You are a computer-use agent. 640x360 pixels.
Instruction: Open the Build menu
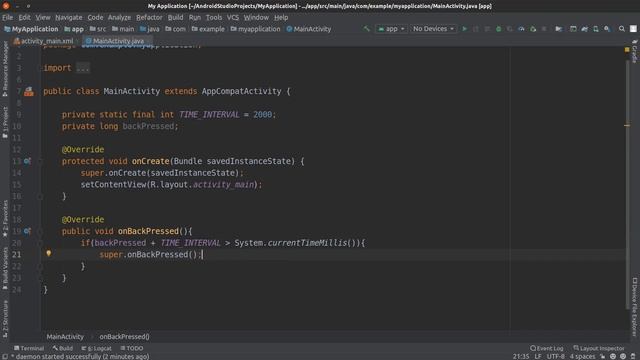(x=176, y=18)
